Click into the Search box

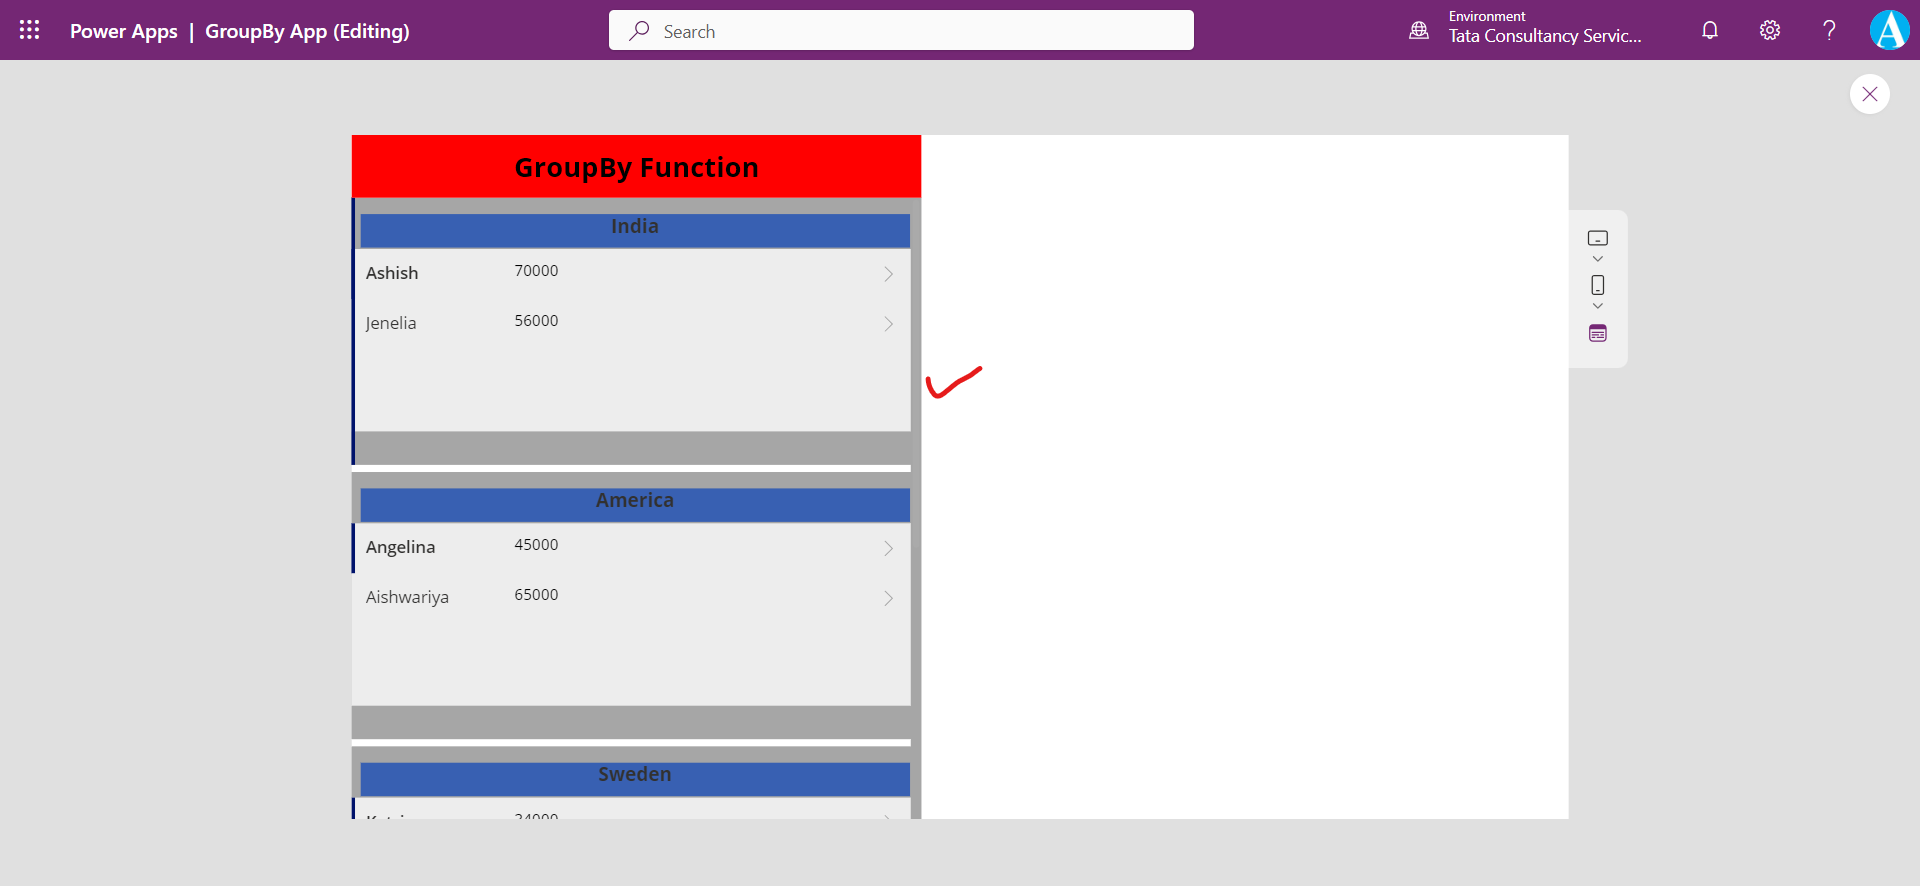[x=900, y=31]
